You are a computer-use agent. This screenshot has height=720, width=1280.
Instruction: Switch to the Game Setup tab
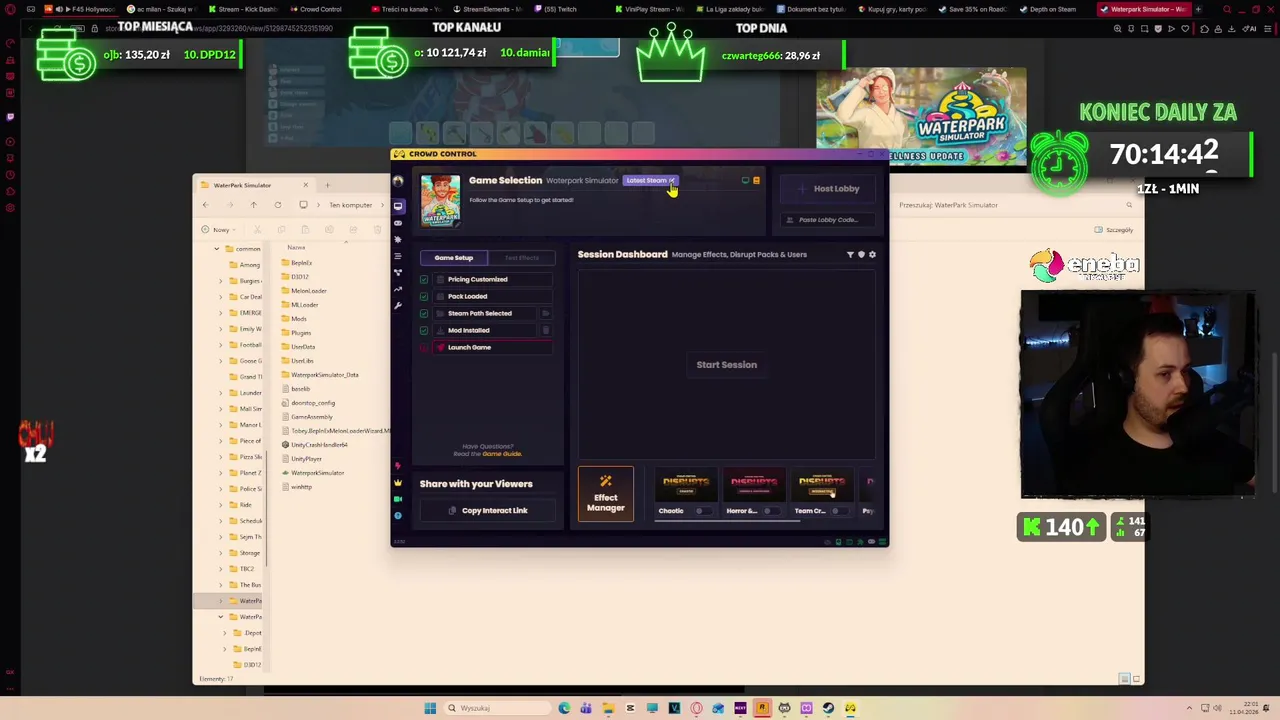point(453,258)
